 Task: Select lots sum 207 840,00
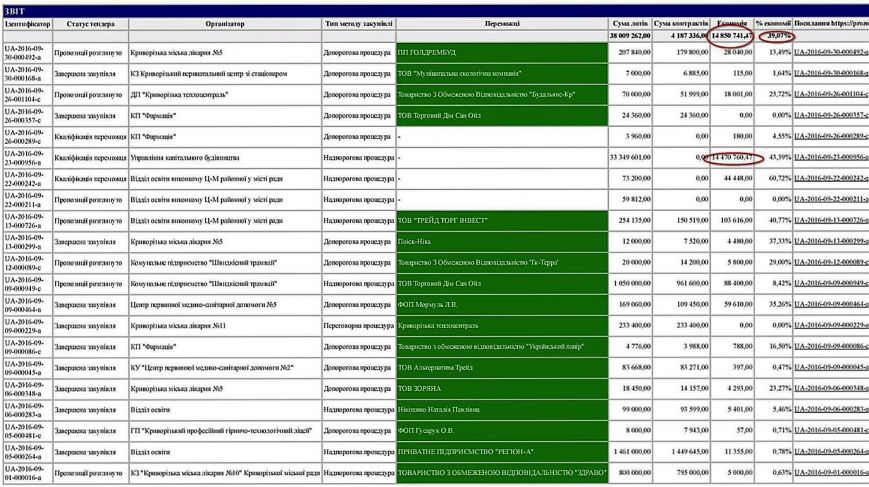(x=635, y=52)
